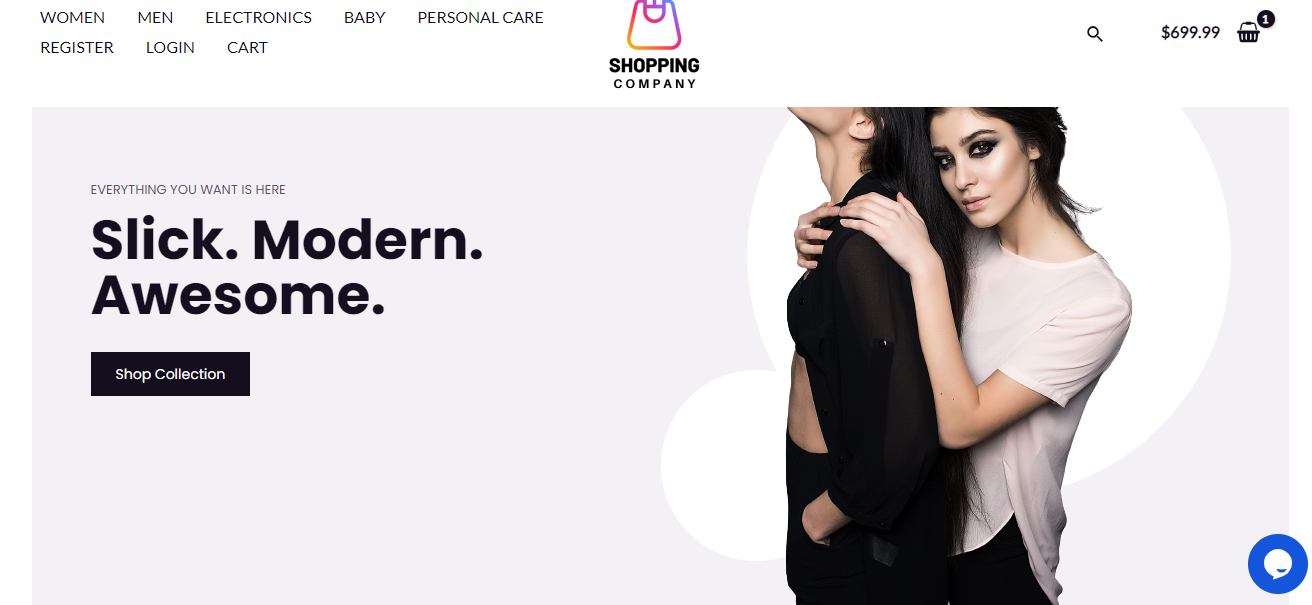Click the $699.99 cart total
The image size is (1312, 605).
pyautogui.click(x=1190, y=32)
